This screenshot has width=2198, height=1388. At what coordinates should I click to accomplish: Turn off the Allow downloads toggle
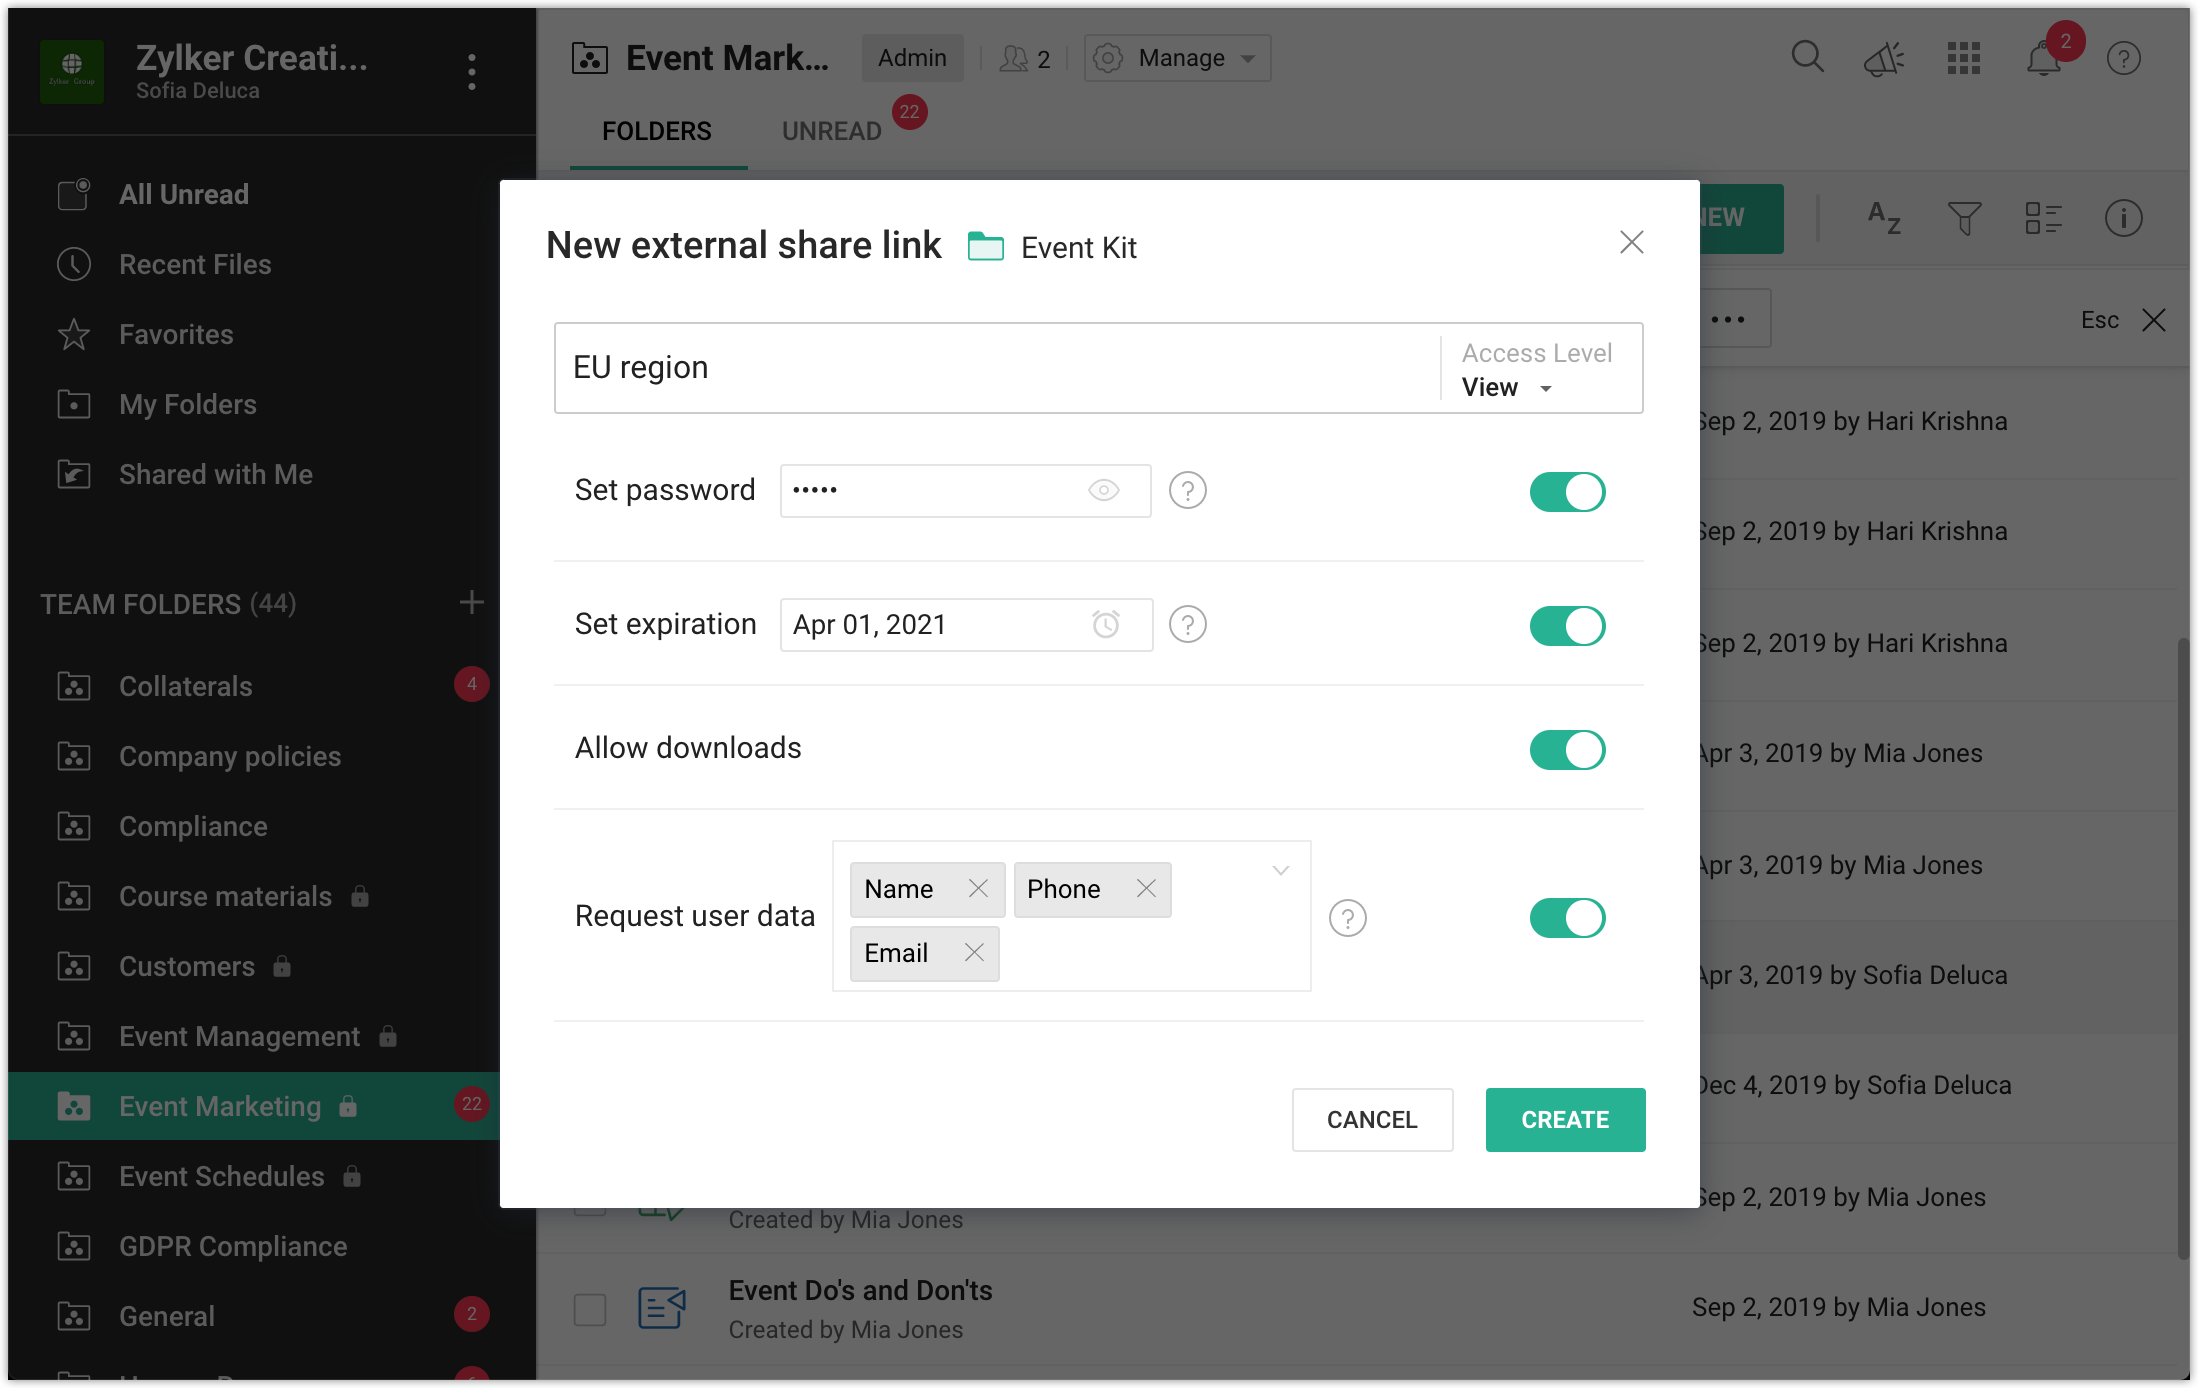[1566, 750]
